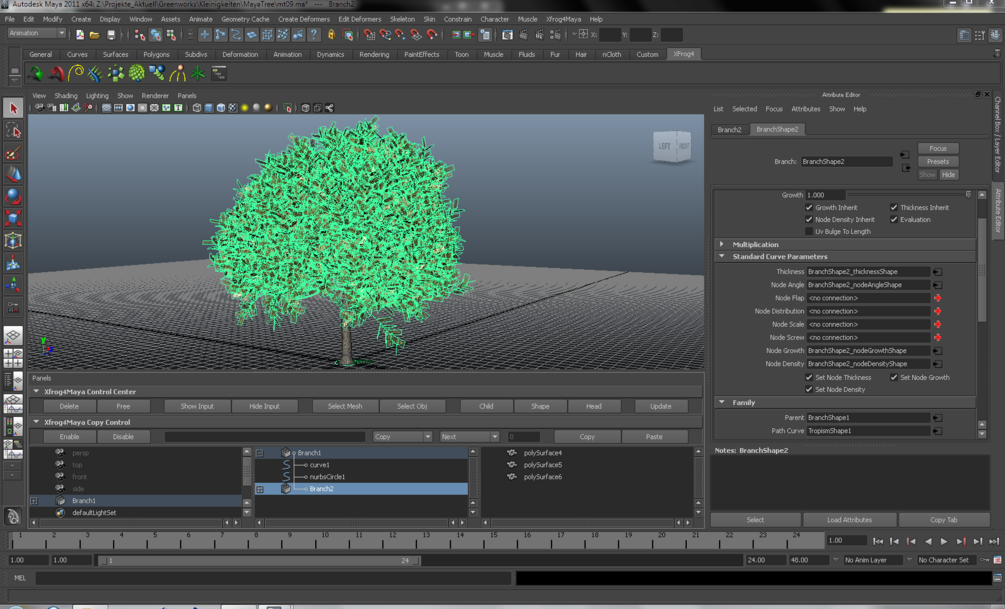The image size is (1005, 609).
Task: Open the Create Deformers menu
Action: (x=303, y=19)
